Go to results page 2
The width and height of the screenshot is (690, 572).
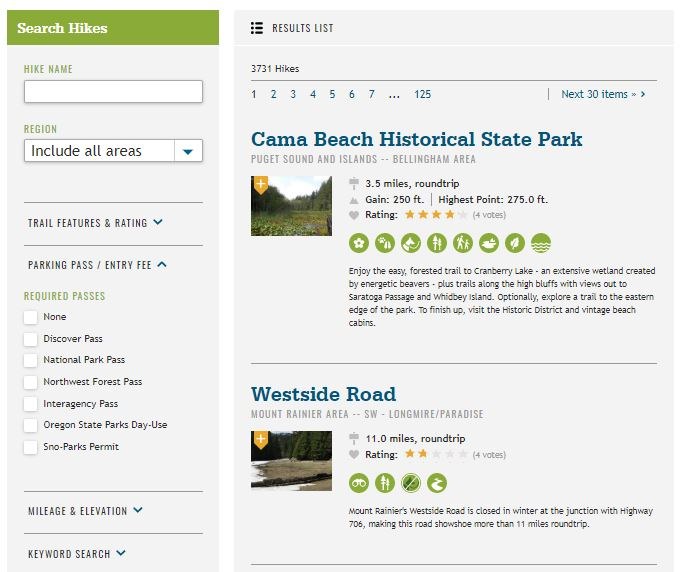point(273,94)
